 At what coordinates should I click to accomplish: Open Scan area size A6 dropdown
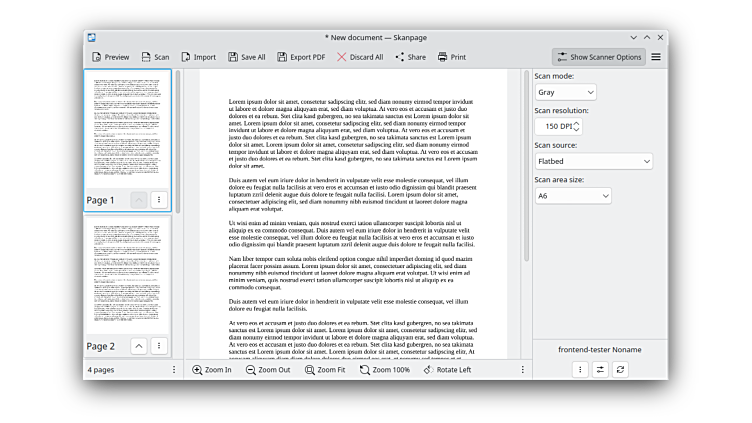coord(572,196)
